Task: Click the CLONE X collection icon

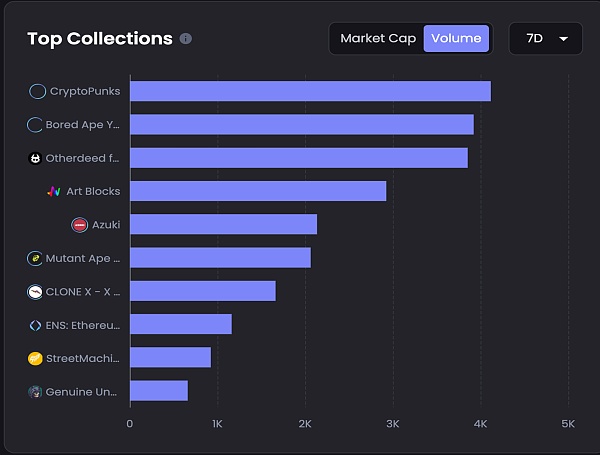Action: [35, 292]
